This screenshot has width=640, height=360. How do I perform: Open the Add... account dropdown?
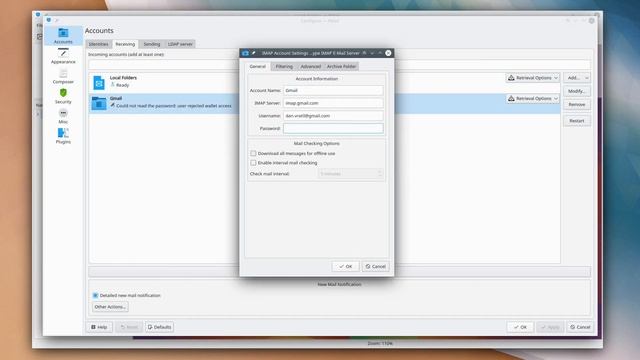tap(577, 78)
